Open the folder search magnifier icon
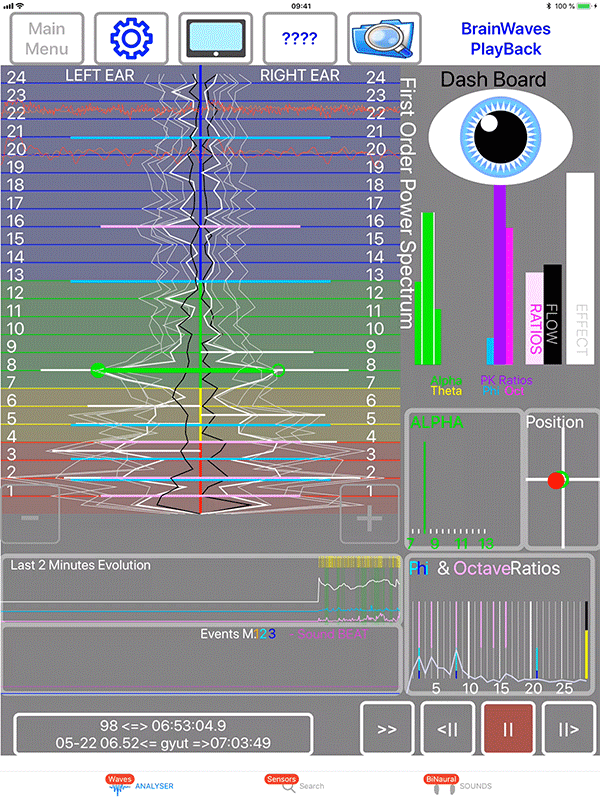 [x=384, y=38]
